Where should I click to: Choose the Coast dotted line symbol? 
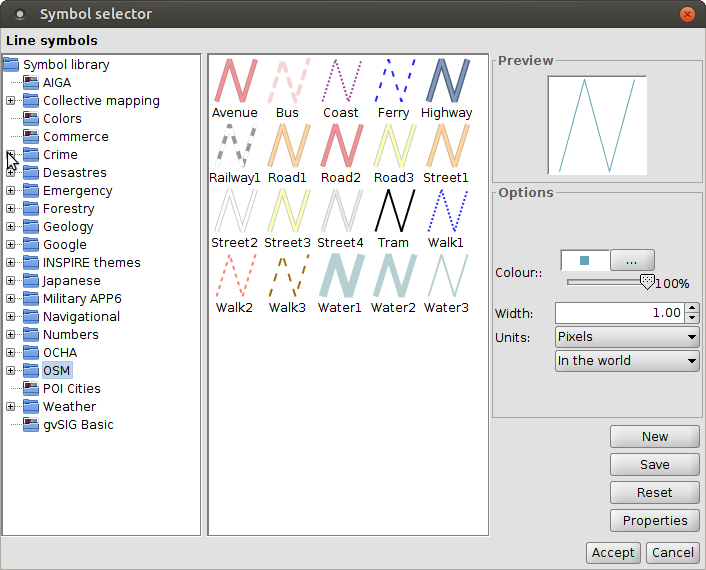coord(340,81)
